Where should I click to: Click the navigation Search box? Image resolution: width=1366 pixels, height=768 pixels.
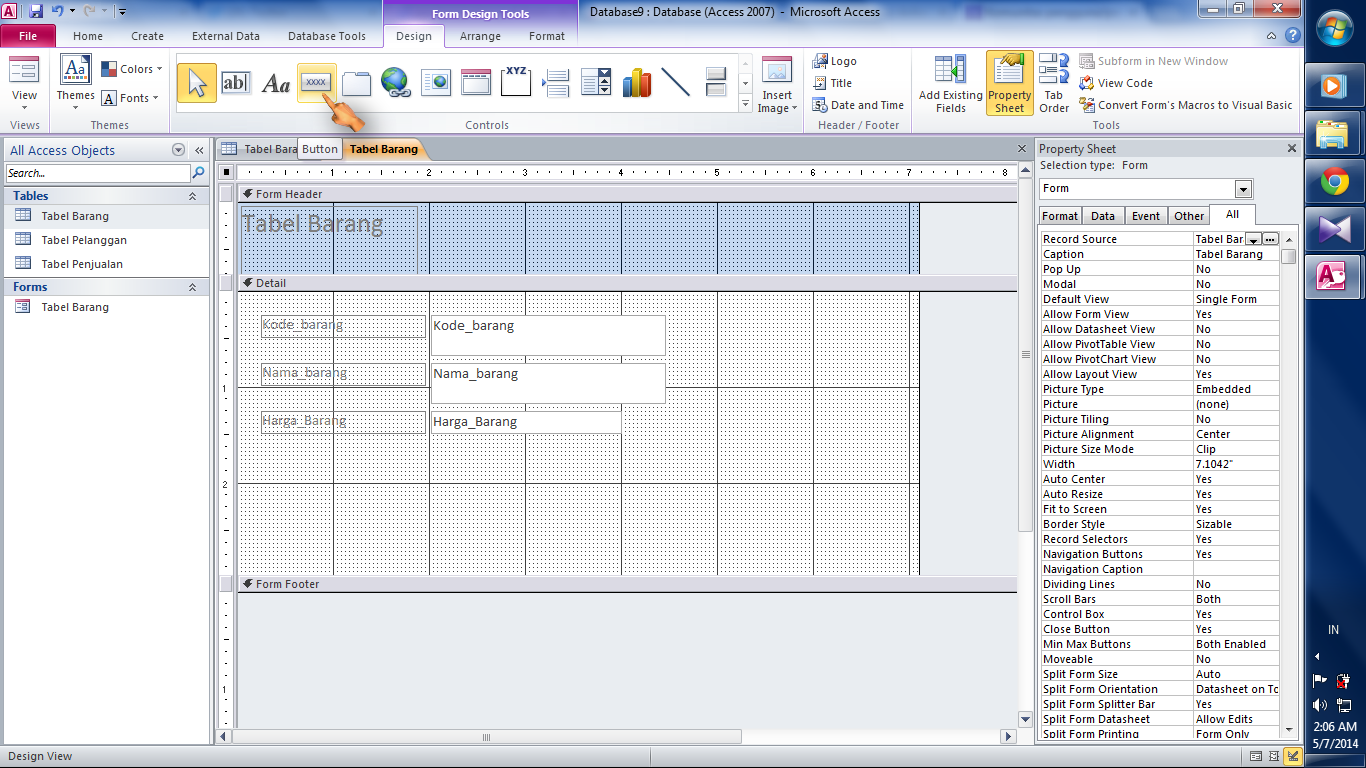point(98,173)
